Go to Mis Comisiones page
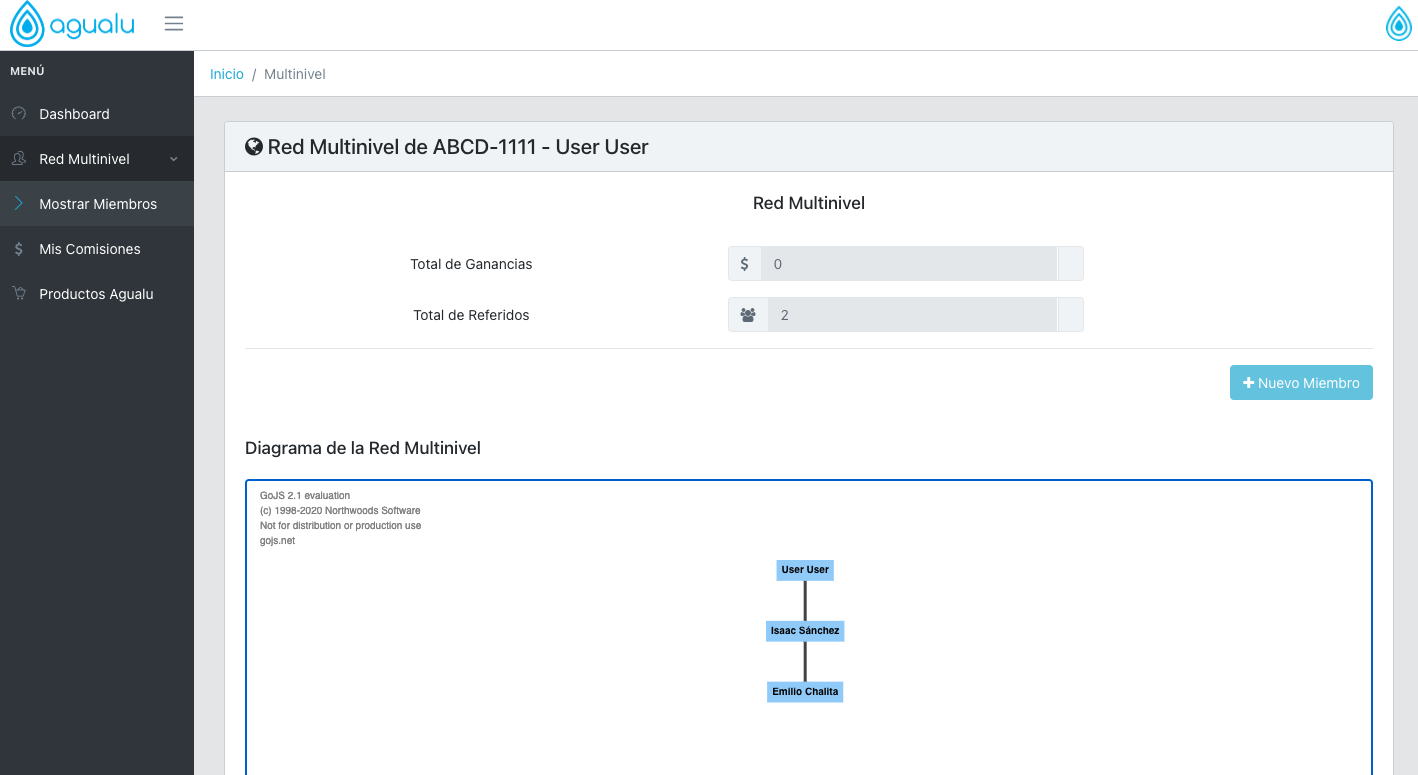Screen dimensions: 1418x775 tap(97, 249)
